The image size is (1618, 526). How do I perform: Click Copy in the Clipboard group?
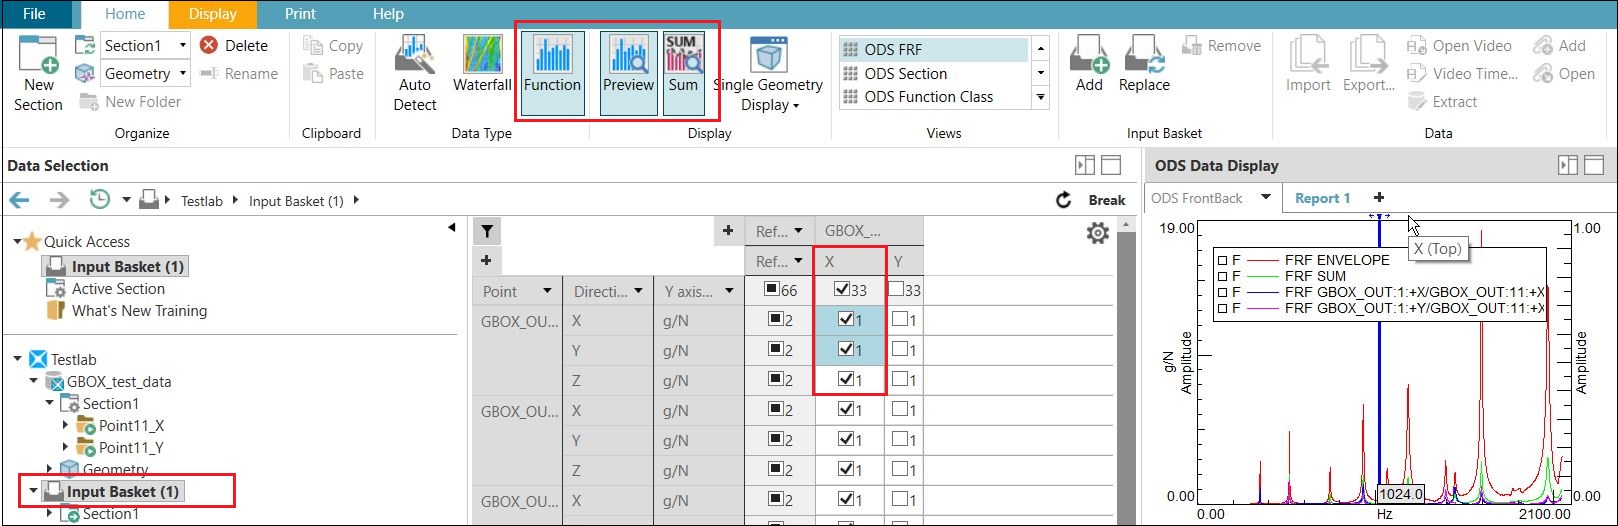(333, 45)
